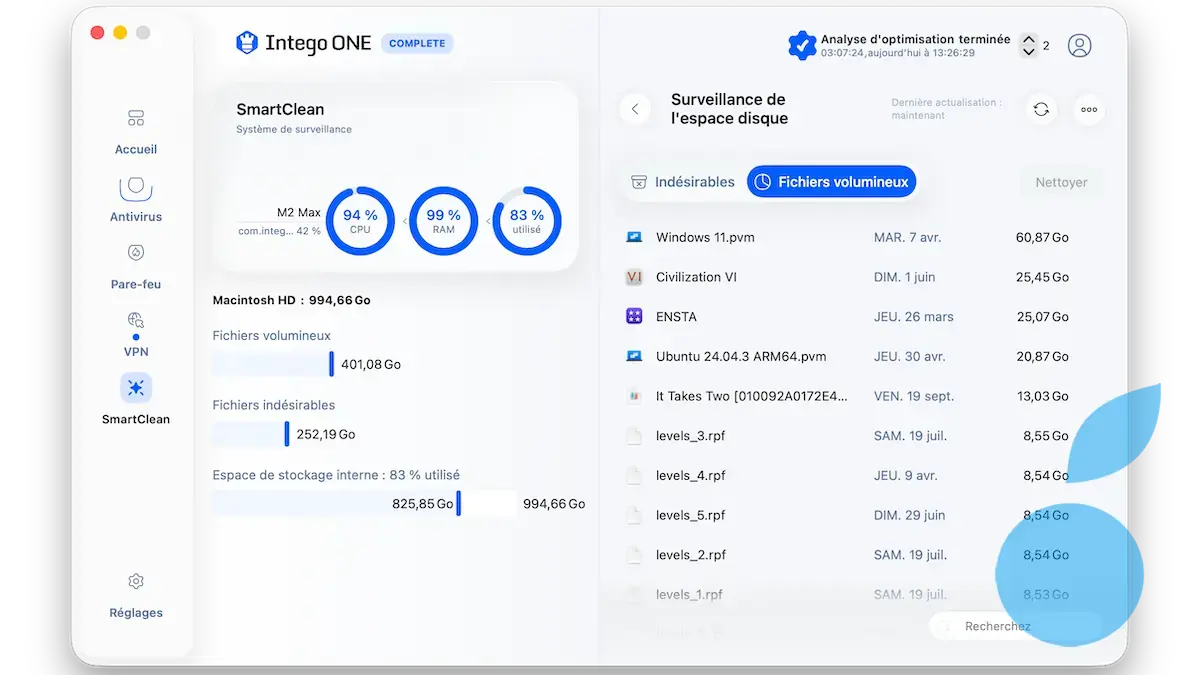The width and height of the screenshot is (1200, 675).
Task: Click the levels_4.rpf document icon
Action: point(633,476)
